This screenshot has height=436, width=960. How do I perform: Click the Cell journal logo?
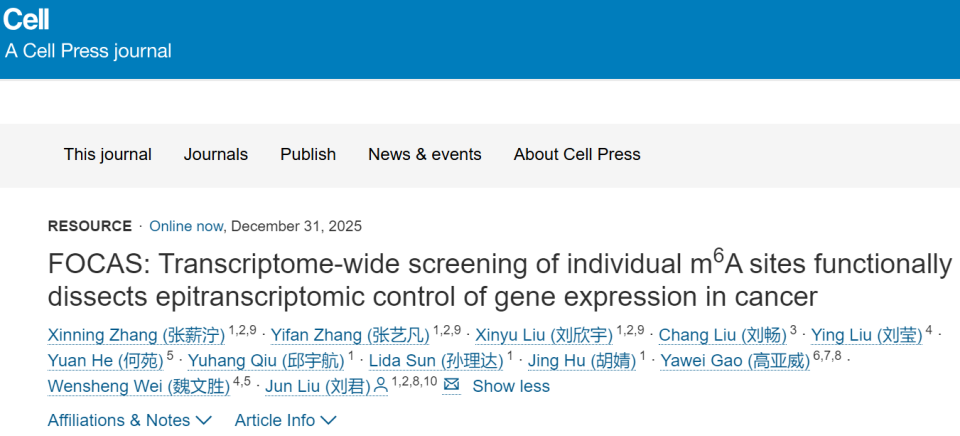pos(26,18)
